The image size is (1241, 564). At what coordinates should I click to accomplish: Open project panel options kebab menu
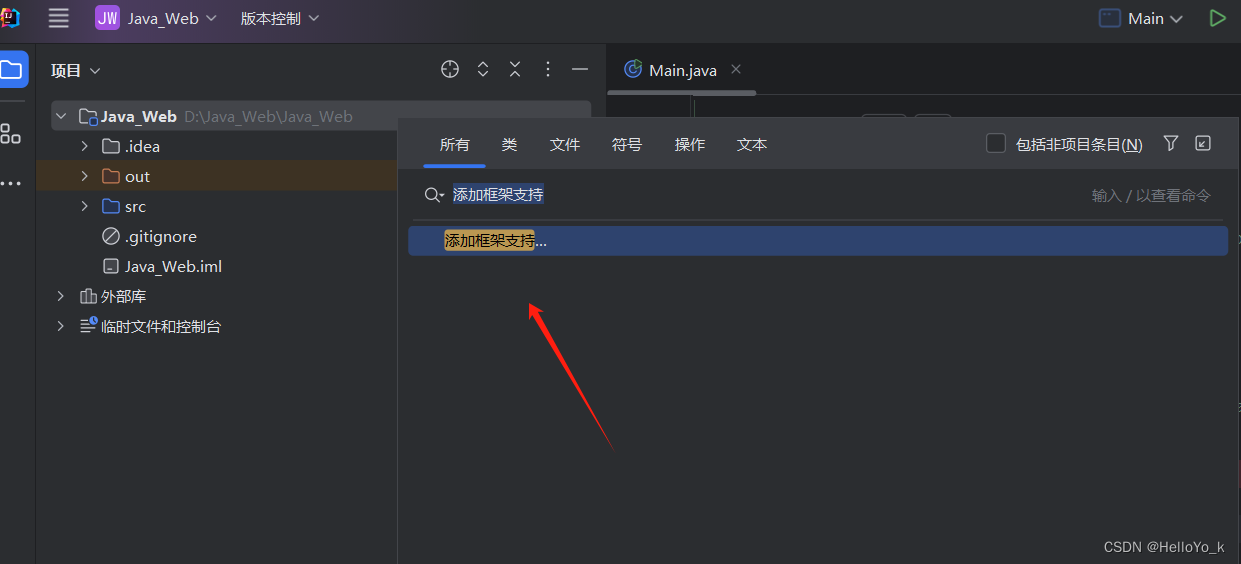(547, 69)
